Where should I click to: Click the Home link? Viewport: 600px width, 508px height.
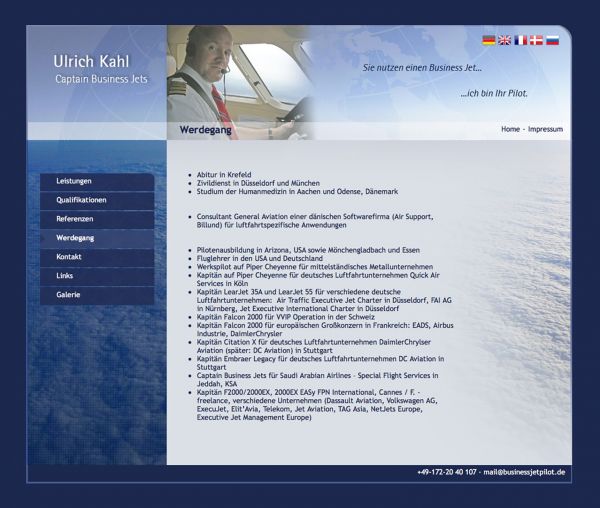point(510,130)
